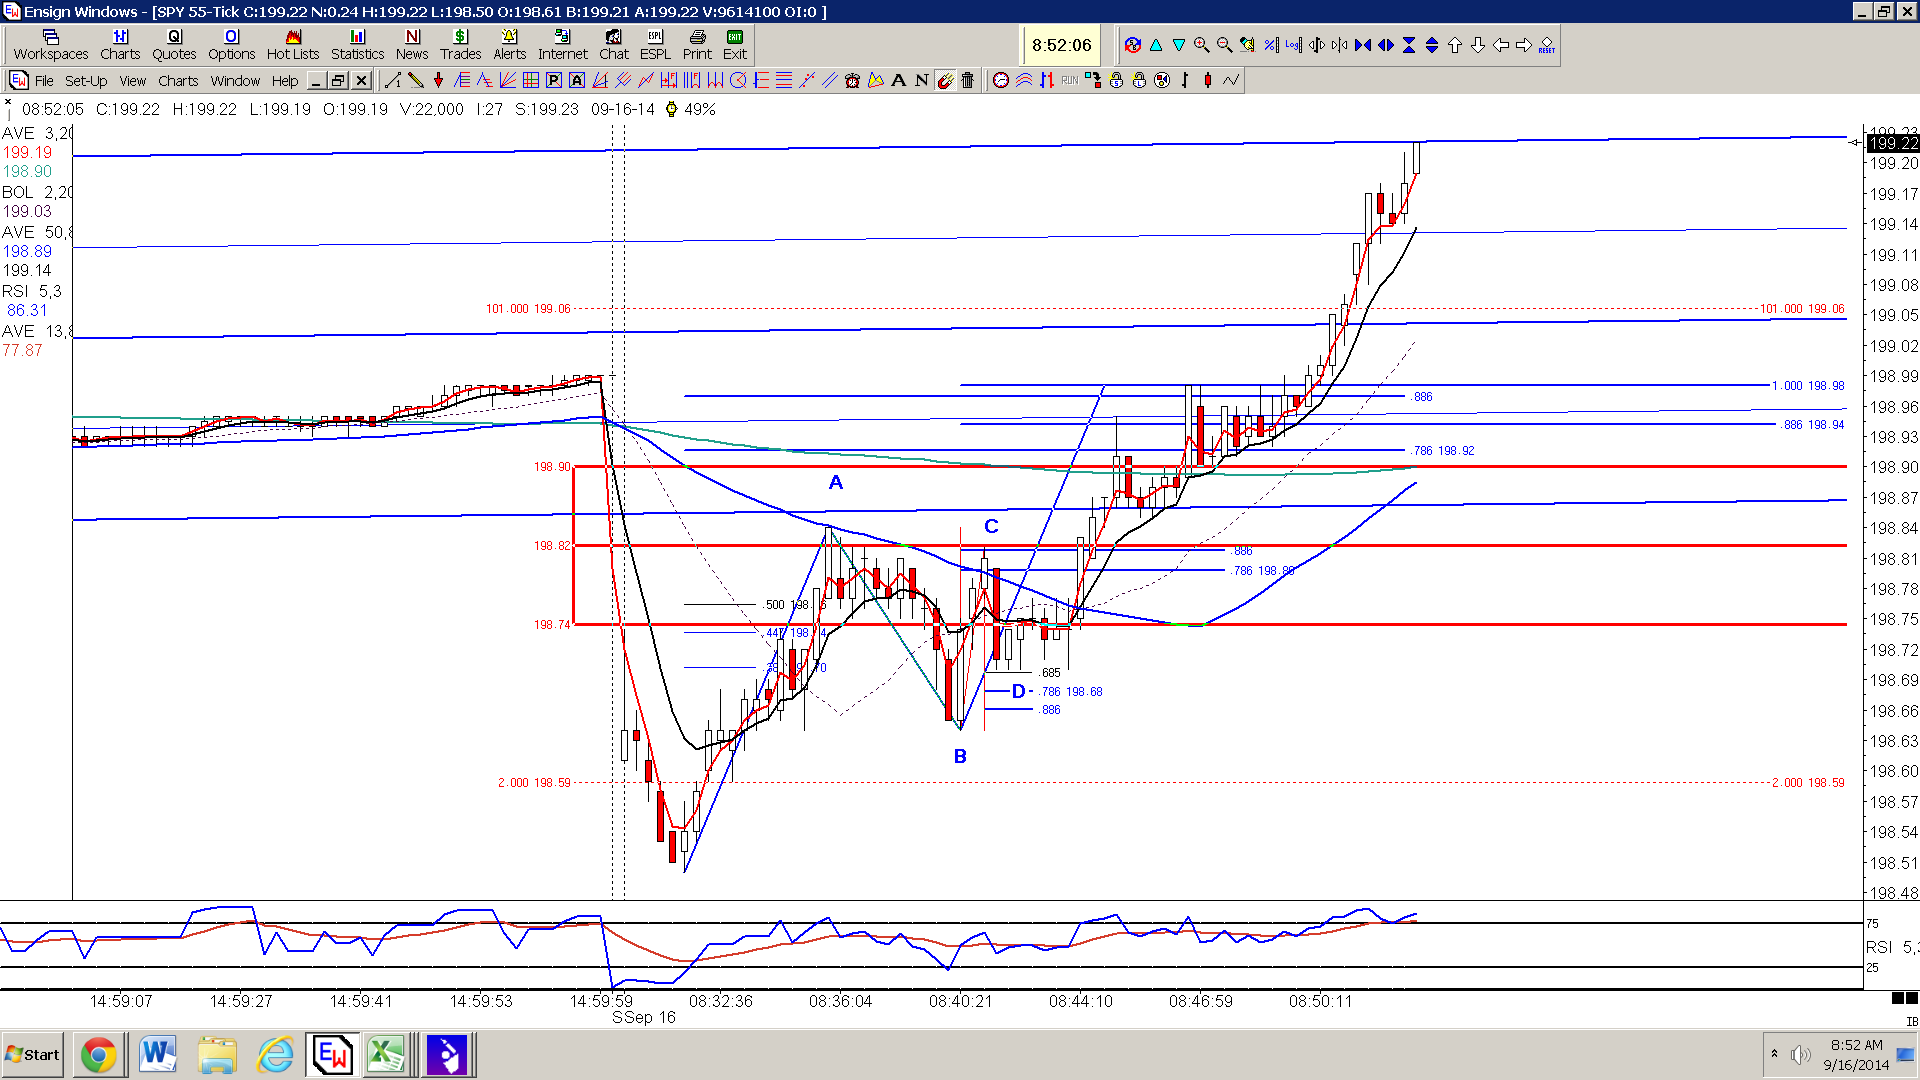Toggle the percent scale button
Image resolution: width=1920 pixels, height=1080 pixels.
pos(1271,45)
